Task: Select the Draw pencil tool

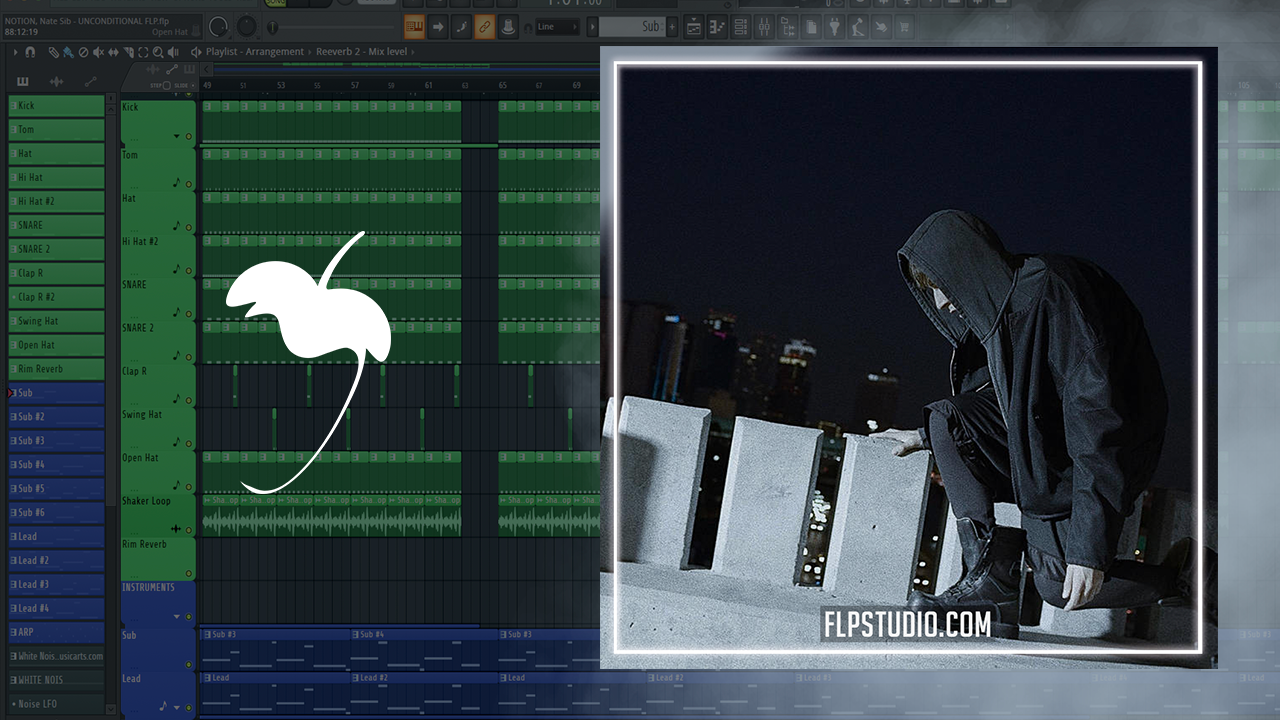Action: click(54, 52)
